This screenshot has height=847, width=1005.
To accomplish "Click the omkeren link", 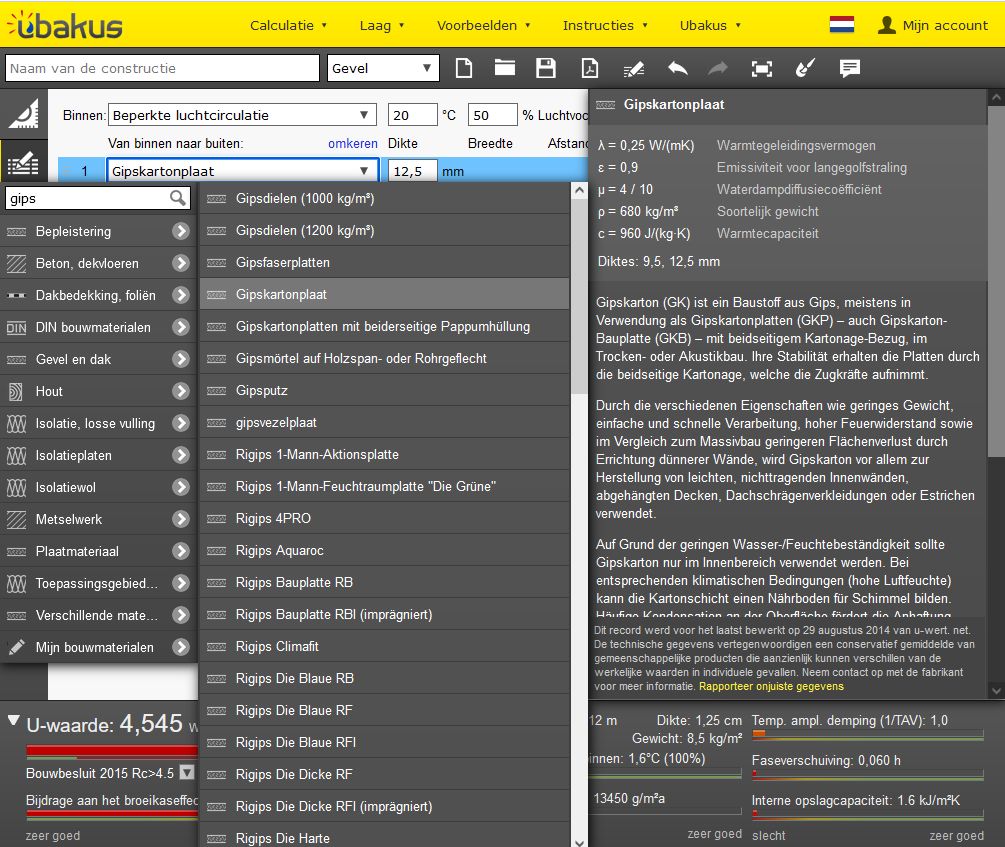I will coord(352,143).
